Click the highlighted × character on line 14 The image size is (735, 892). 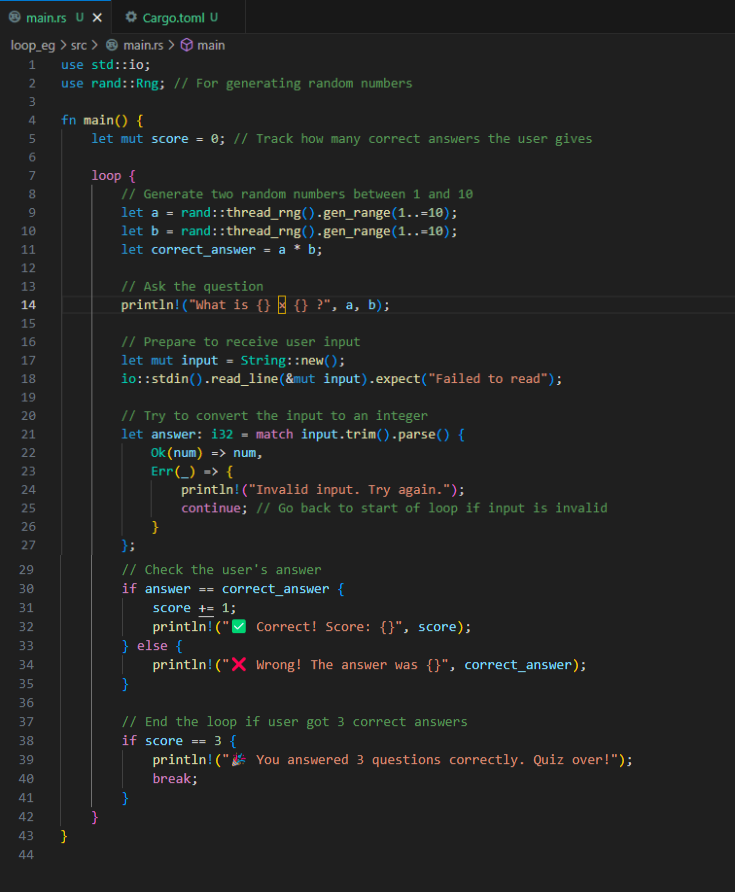(282, 305)
